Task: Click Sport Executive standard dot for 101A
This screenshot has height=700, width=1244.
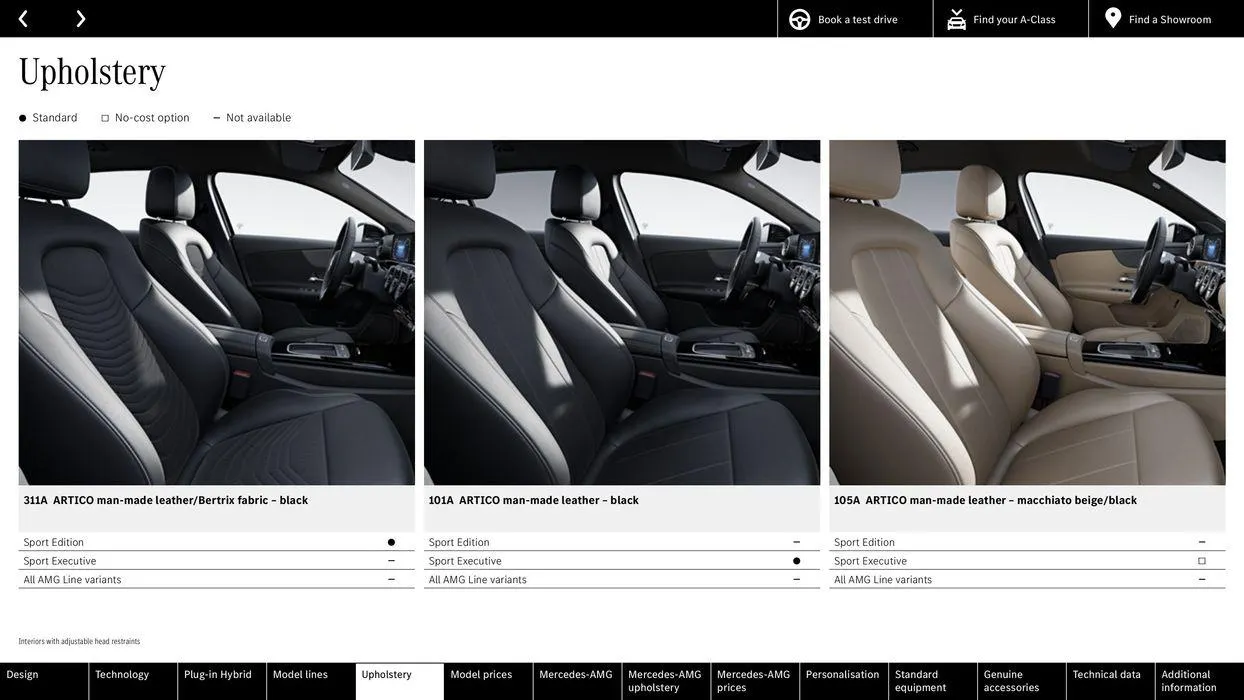Action: pos(796,562)
